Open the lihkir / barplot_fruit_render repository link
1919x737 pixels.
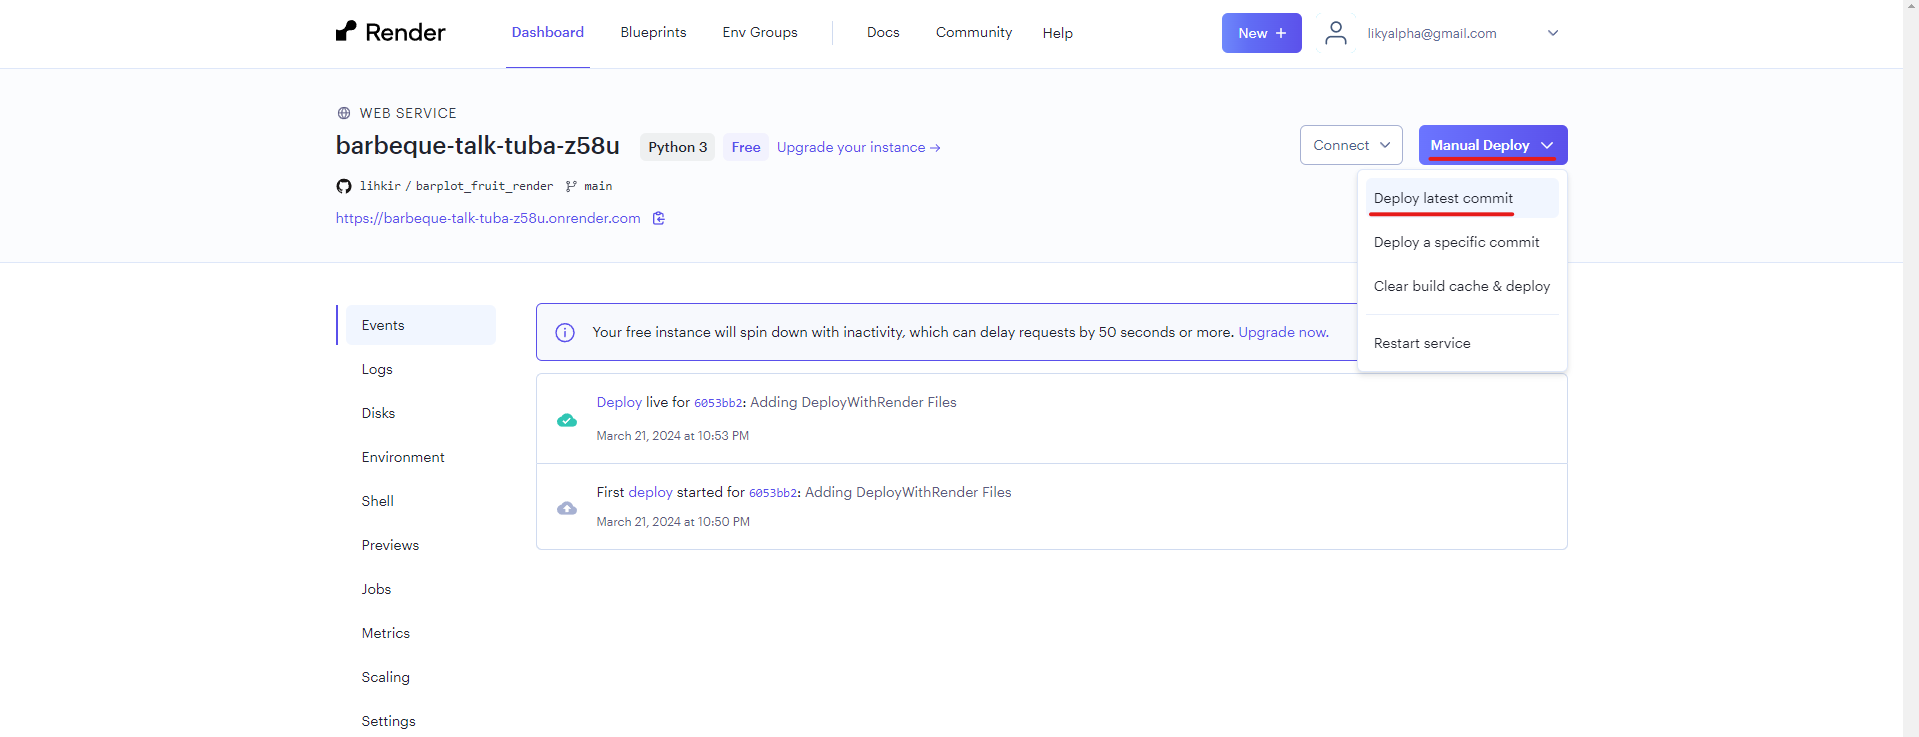(456, 186)
